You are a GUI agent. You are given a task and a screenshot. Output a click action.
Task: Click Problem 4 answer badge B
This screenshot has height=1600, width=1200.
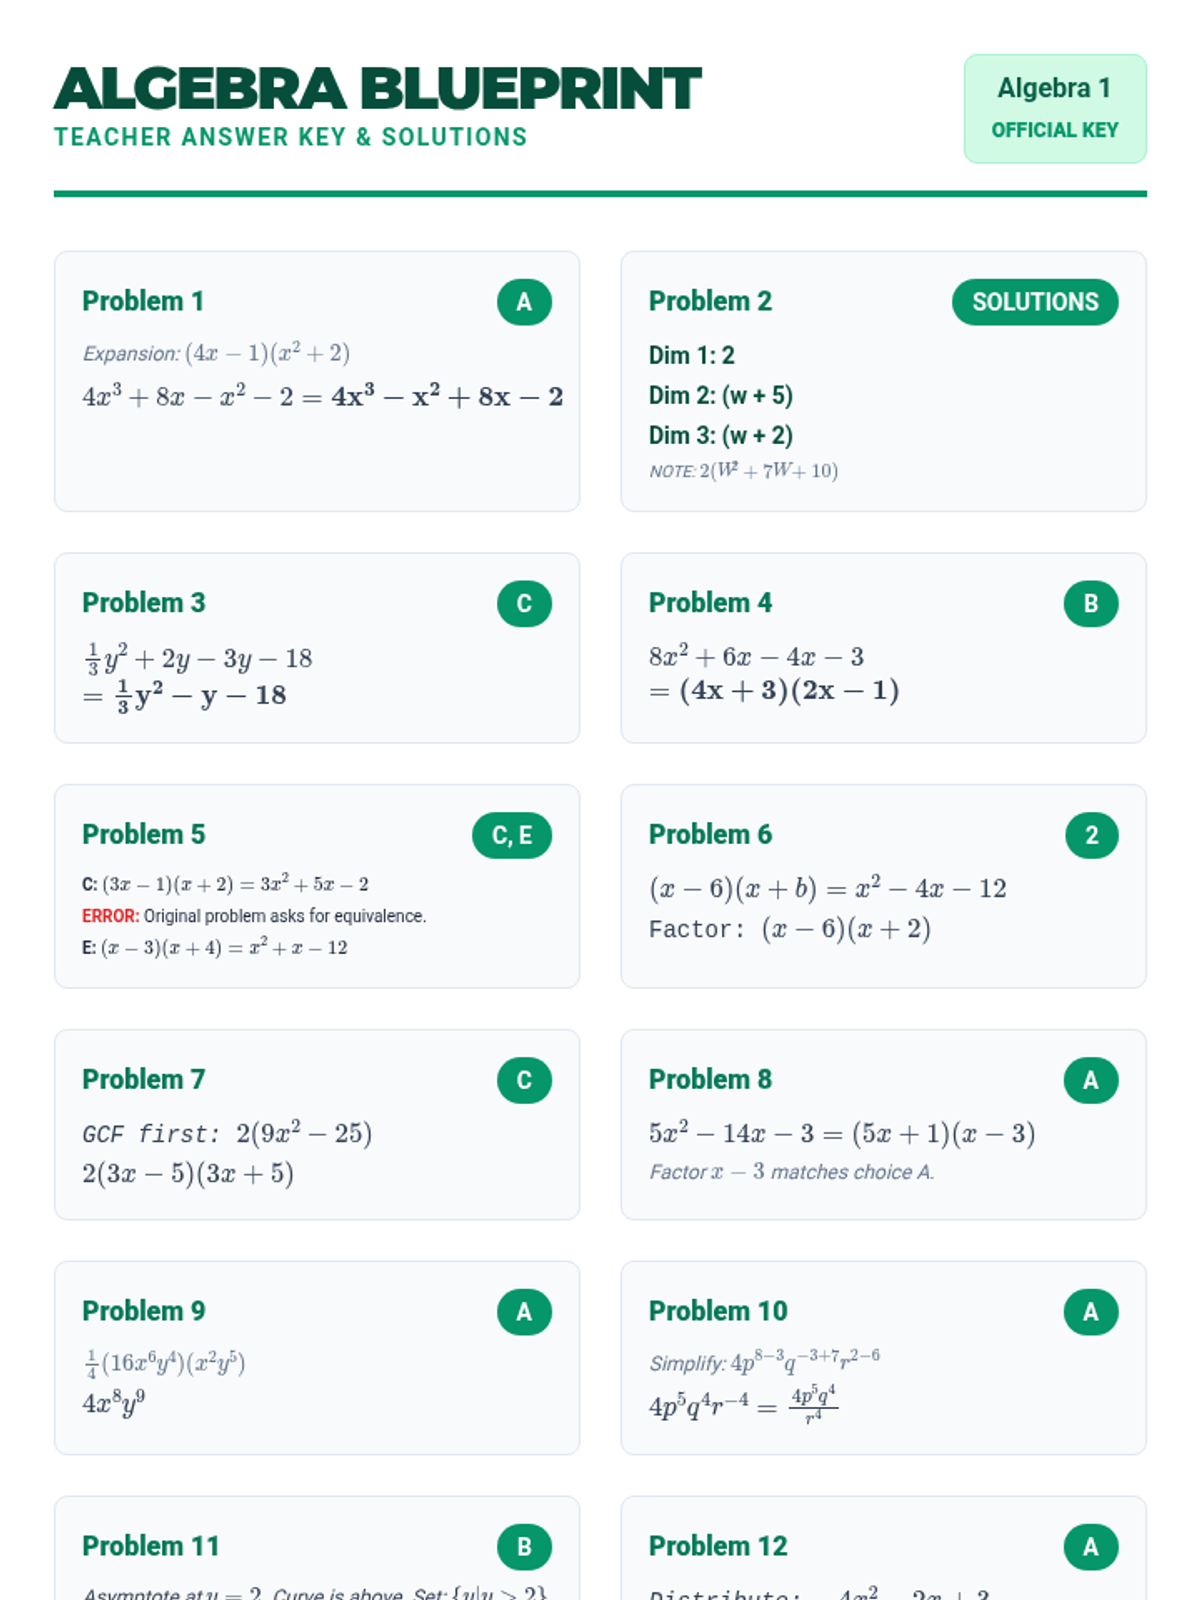tap(1090, 604)
